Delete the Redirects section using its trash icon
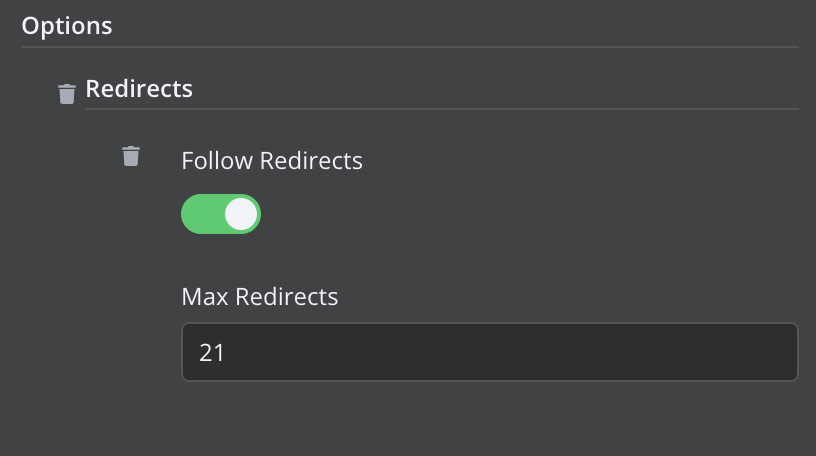Screen dimensions: 816x456 [x=67, y=93]
